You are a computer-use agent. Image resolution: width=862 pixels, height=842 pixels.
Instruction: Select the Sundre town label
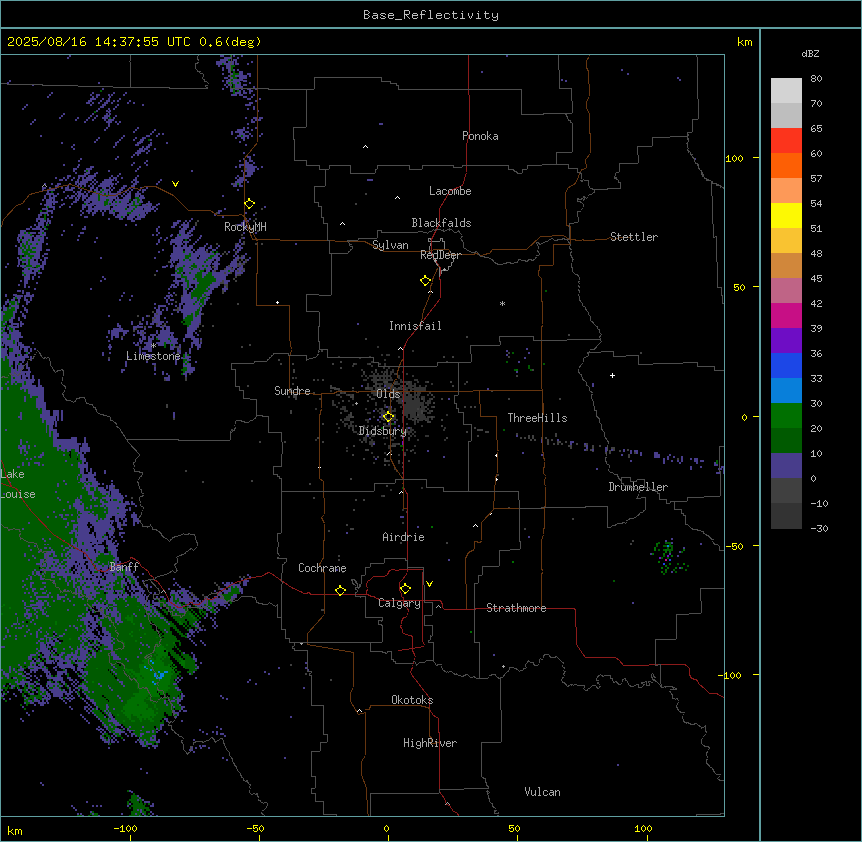coord(292,391)
